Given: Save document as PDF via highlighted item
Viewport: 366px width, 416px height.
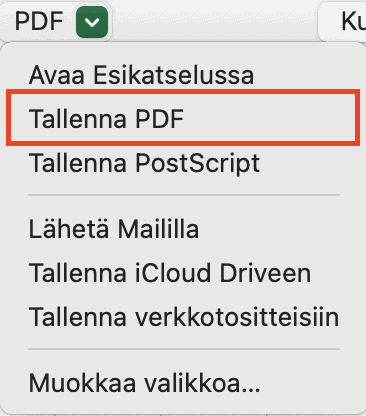Looking at the screenshot, I should pos(183,118).
